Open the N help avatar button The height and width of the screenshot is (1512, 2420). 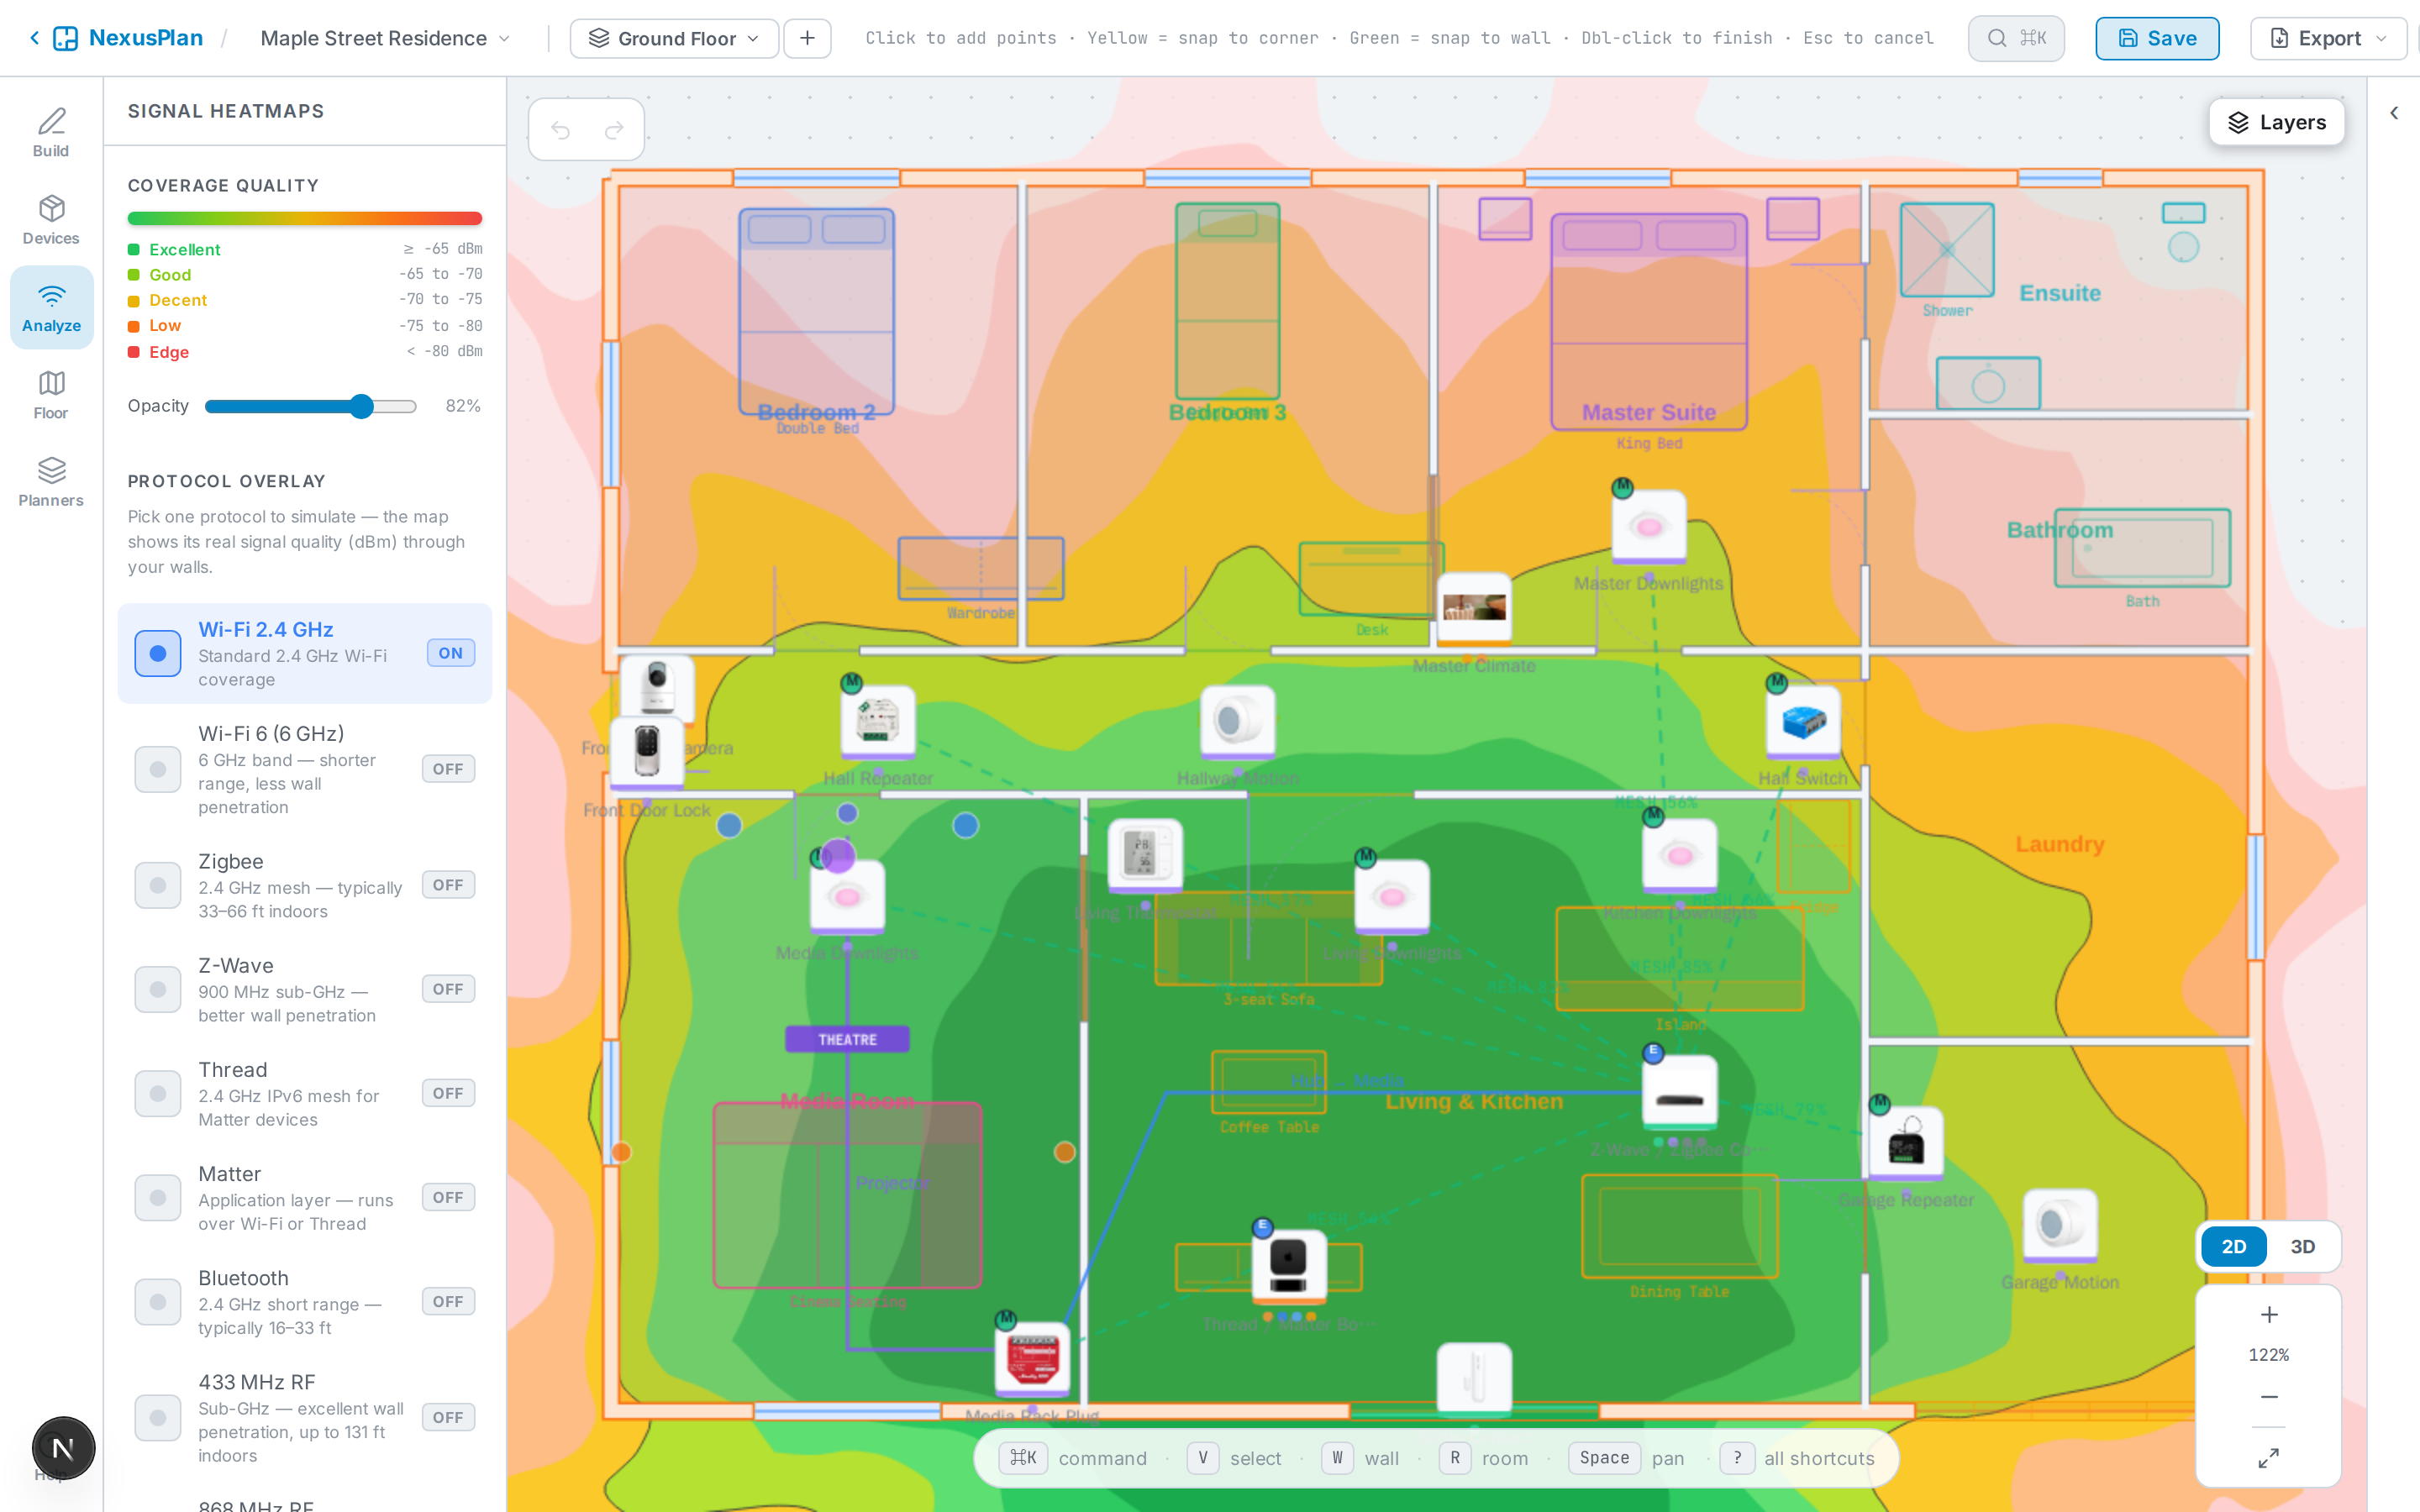coord(63,1448)
